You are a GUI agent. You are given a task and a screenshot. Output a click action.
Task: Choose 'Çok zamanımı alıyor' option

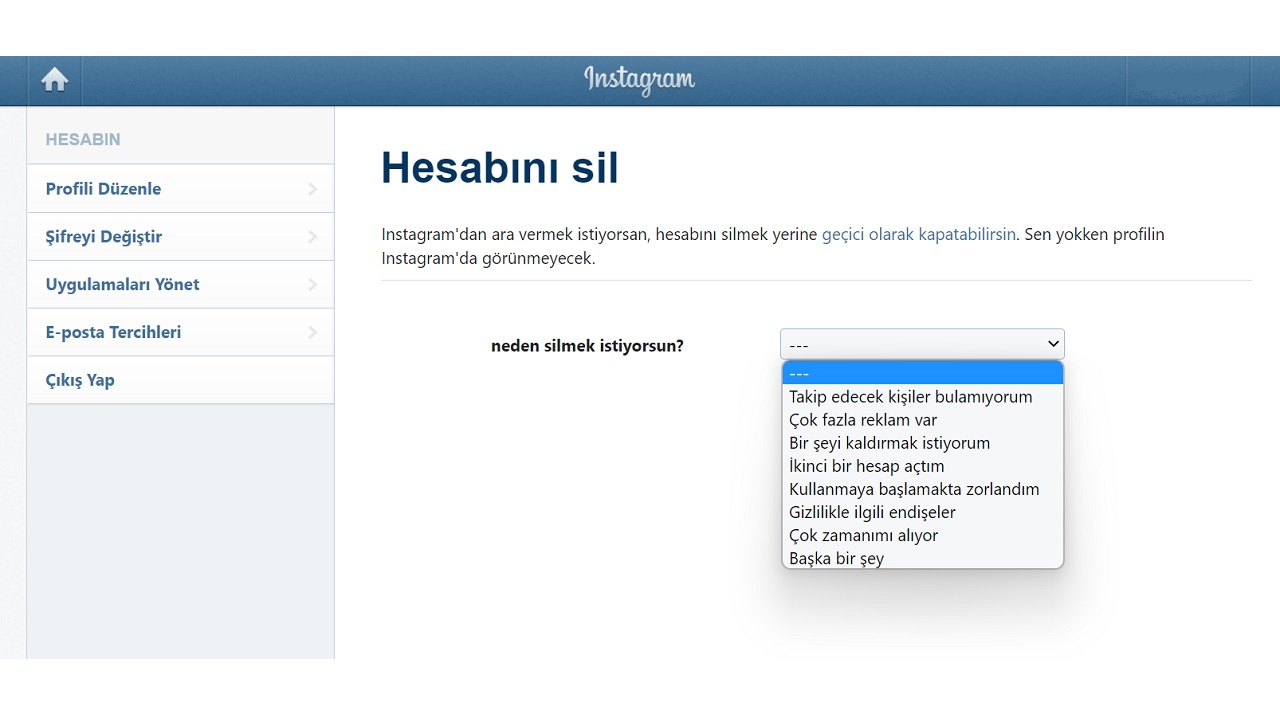(x=922, y=535)
